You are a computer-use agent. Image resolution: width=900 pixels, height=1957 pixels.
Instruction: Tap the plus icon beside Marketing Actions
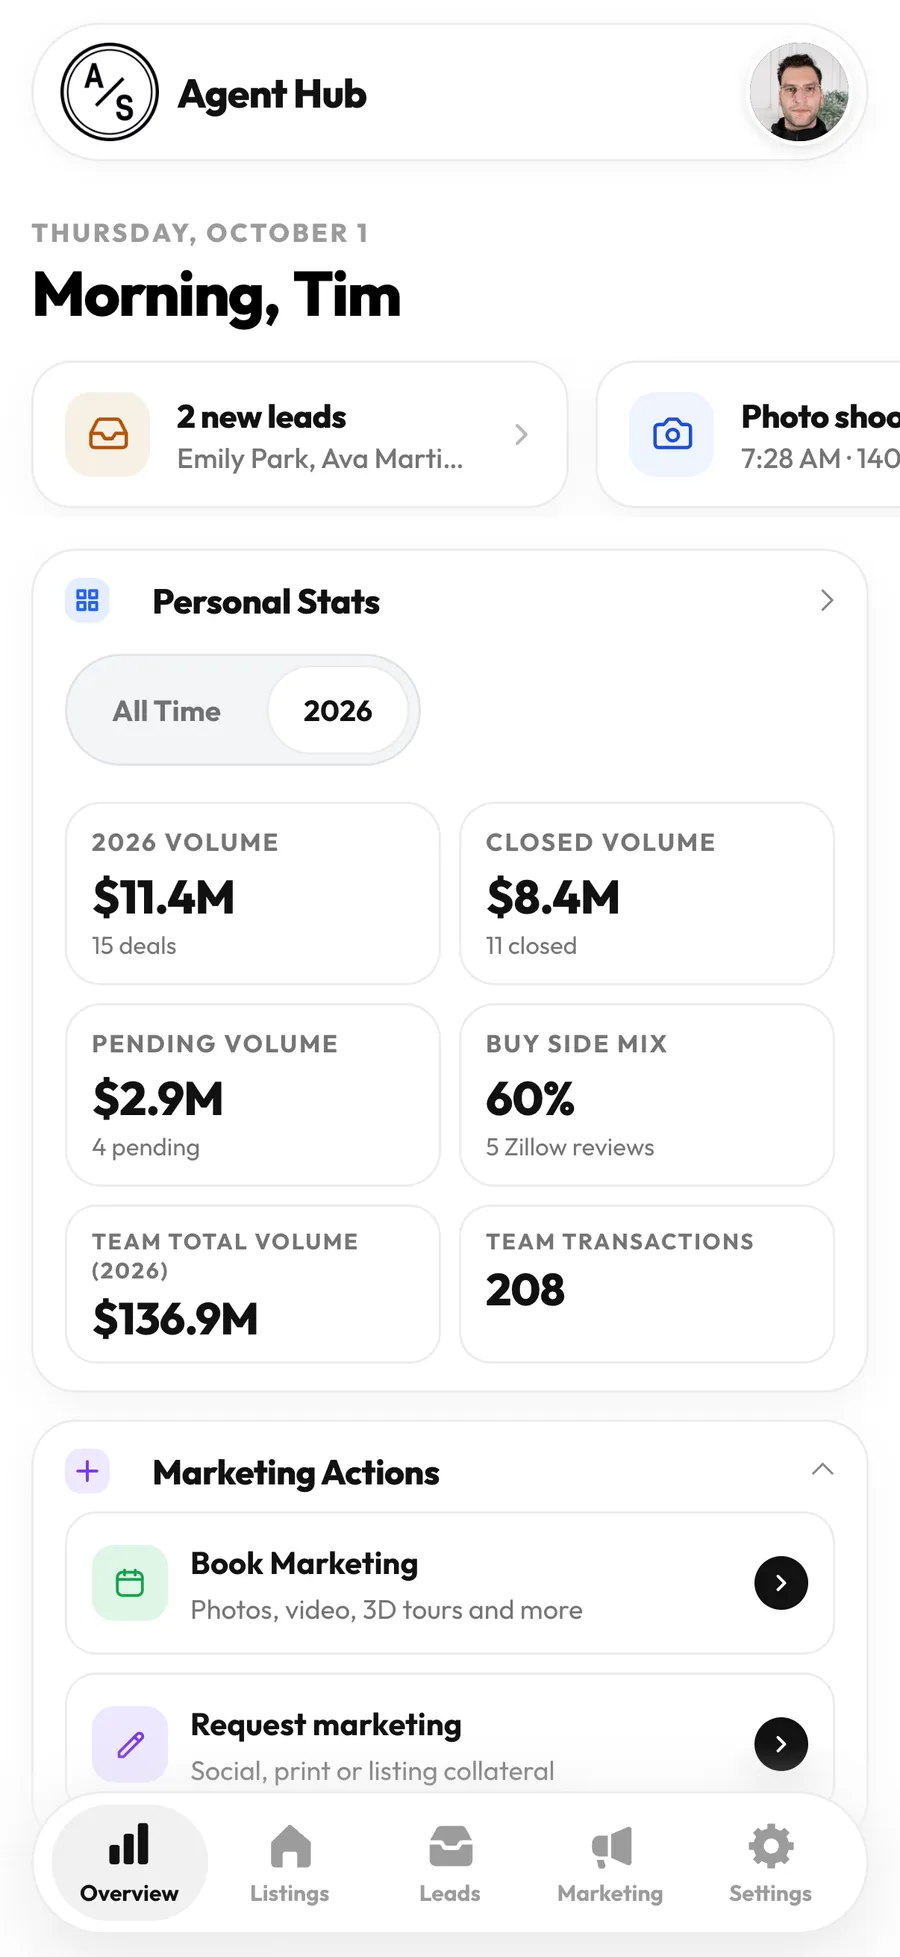coord(88,1471)
